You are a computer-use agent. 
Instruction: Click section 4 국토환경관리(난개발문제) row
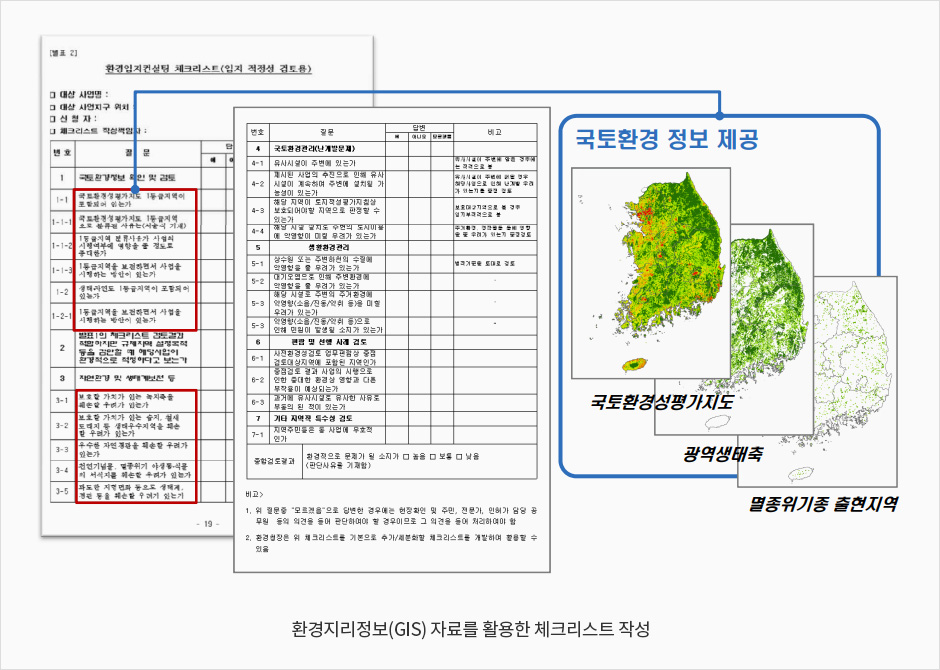[391, 149]
